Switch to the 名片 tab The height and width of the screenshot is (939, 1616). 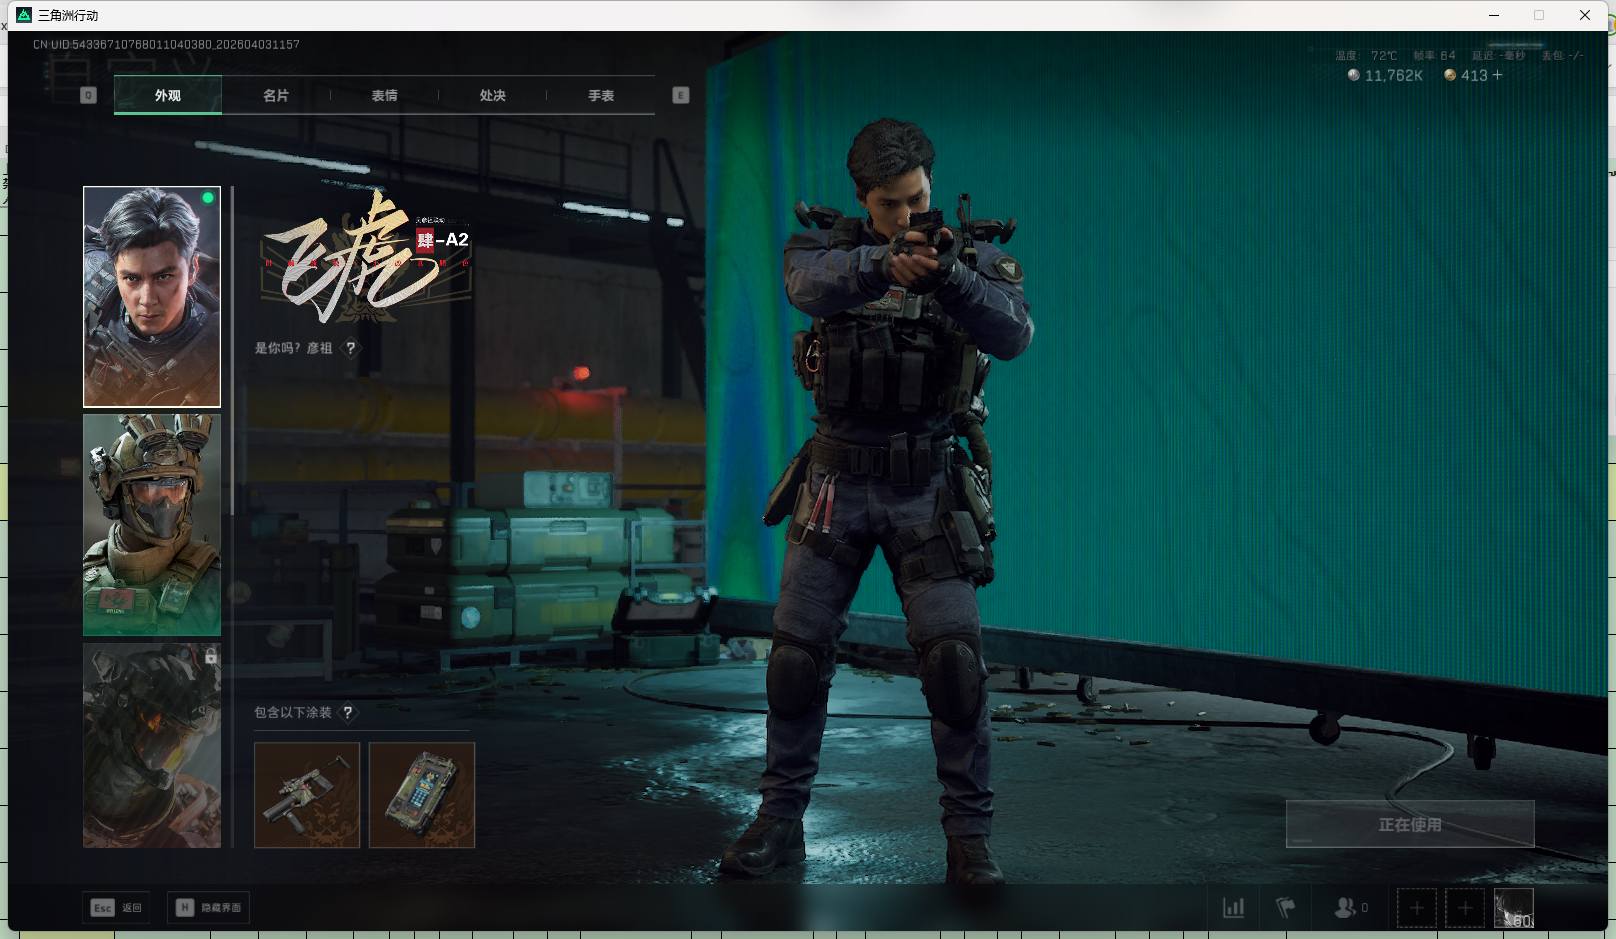click(276, 96)
